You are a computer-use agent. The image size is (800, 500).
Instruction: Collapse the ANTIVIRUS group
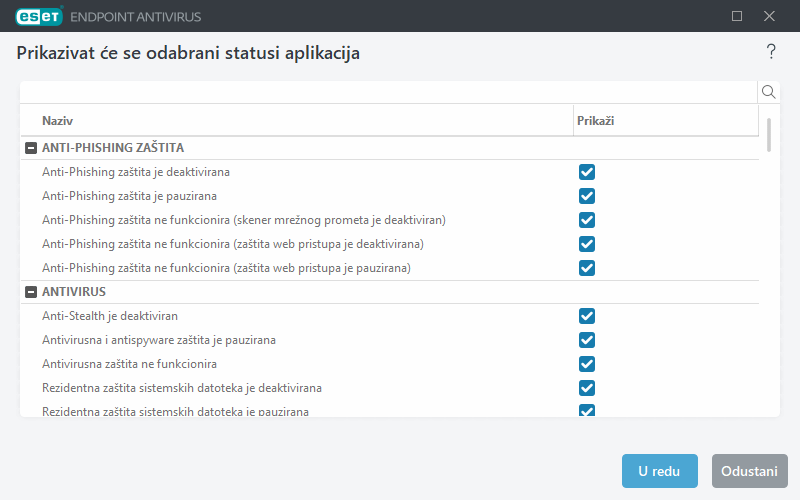point(31,292)
